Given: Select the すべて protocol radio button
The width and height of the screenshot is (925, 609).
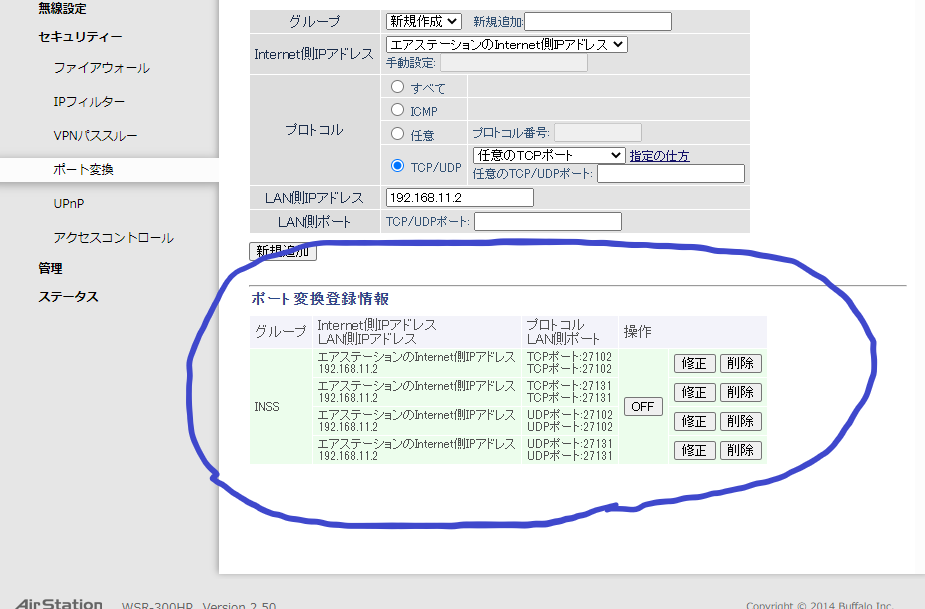Looking at the screenshot, I should pyautogui.click(x=398, y=87).
